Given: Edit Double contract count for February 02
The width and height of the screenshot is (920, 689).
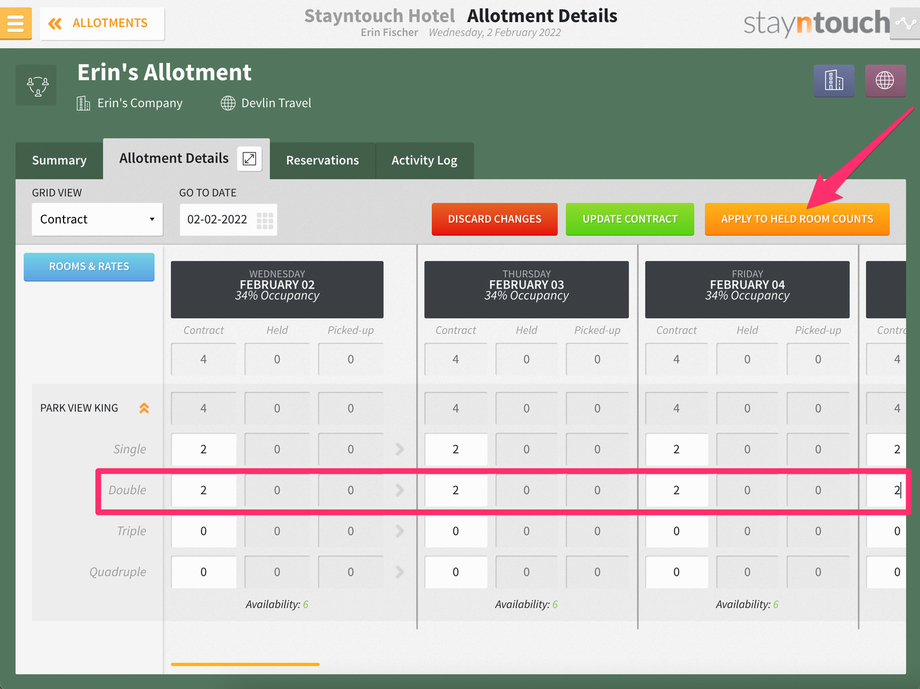Looking at the screenshot, I should (x=204, y=490).
